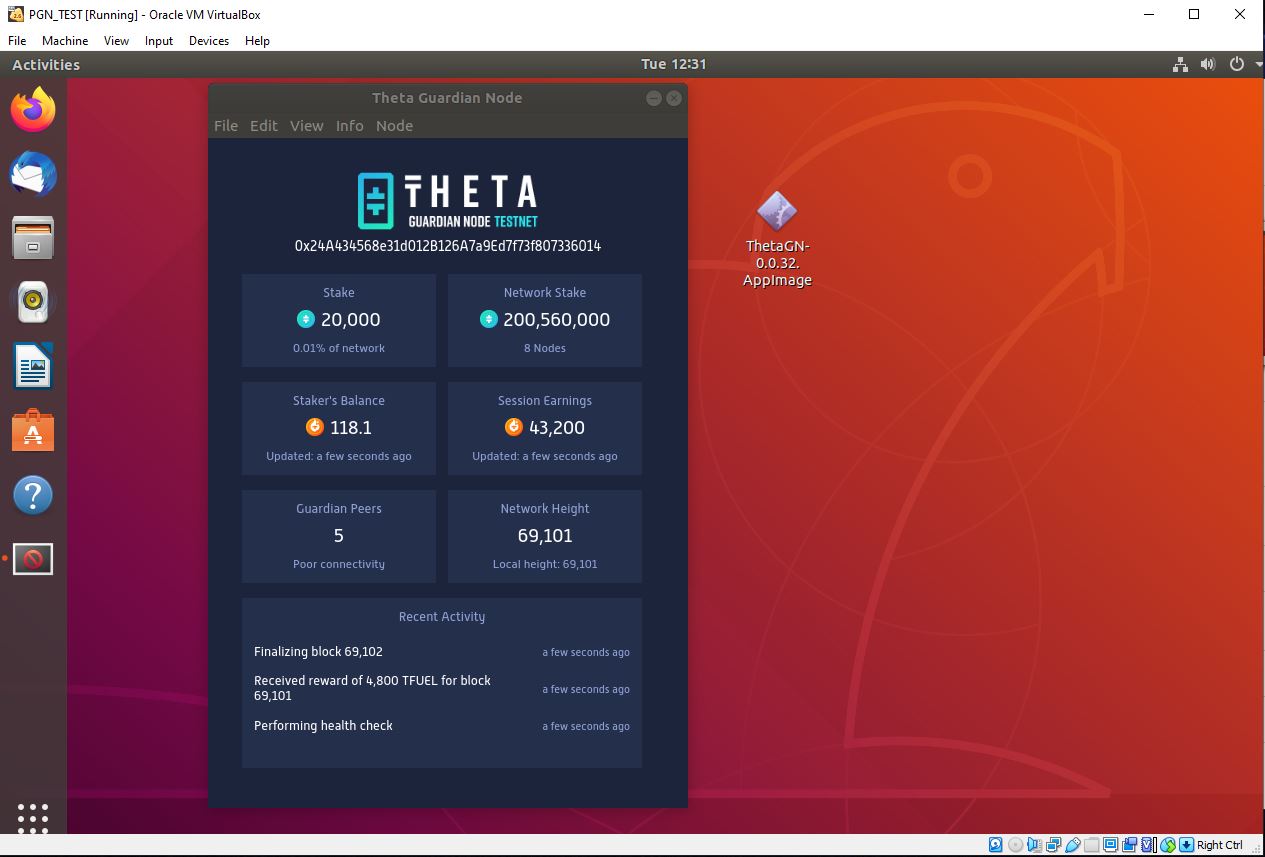Show Applications grid at dock bottom
The image size is (1265, 857).
(x=33, y=817)
